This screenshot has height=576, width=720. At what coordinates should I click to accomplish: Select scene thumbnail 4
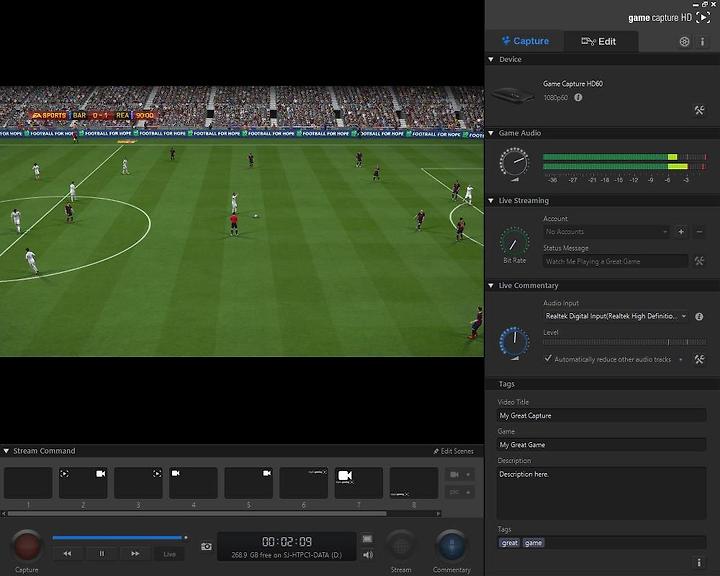coord(193,483)
